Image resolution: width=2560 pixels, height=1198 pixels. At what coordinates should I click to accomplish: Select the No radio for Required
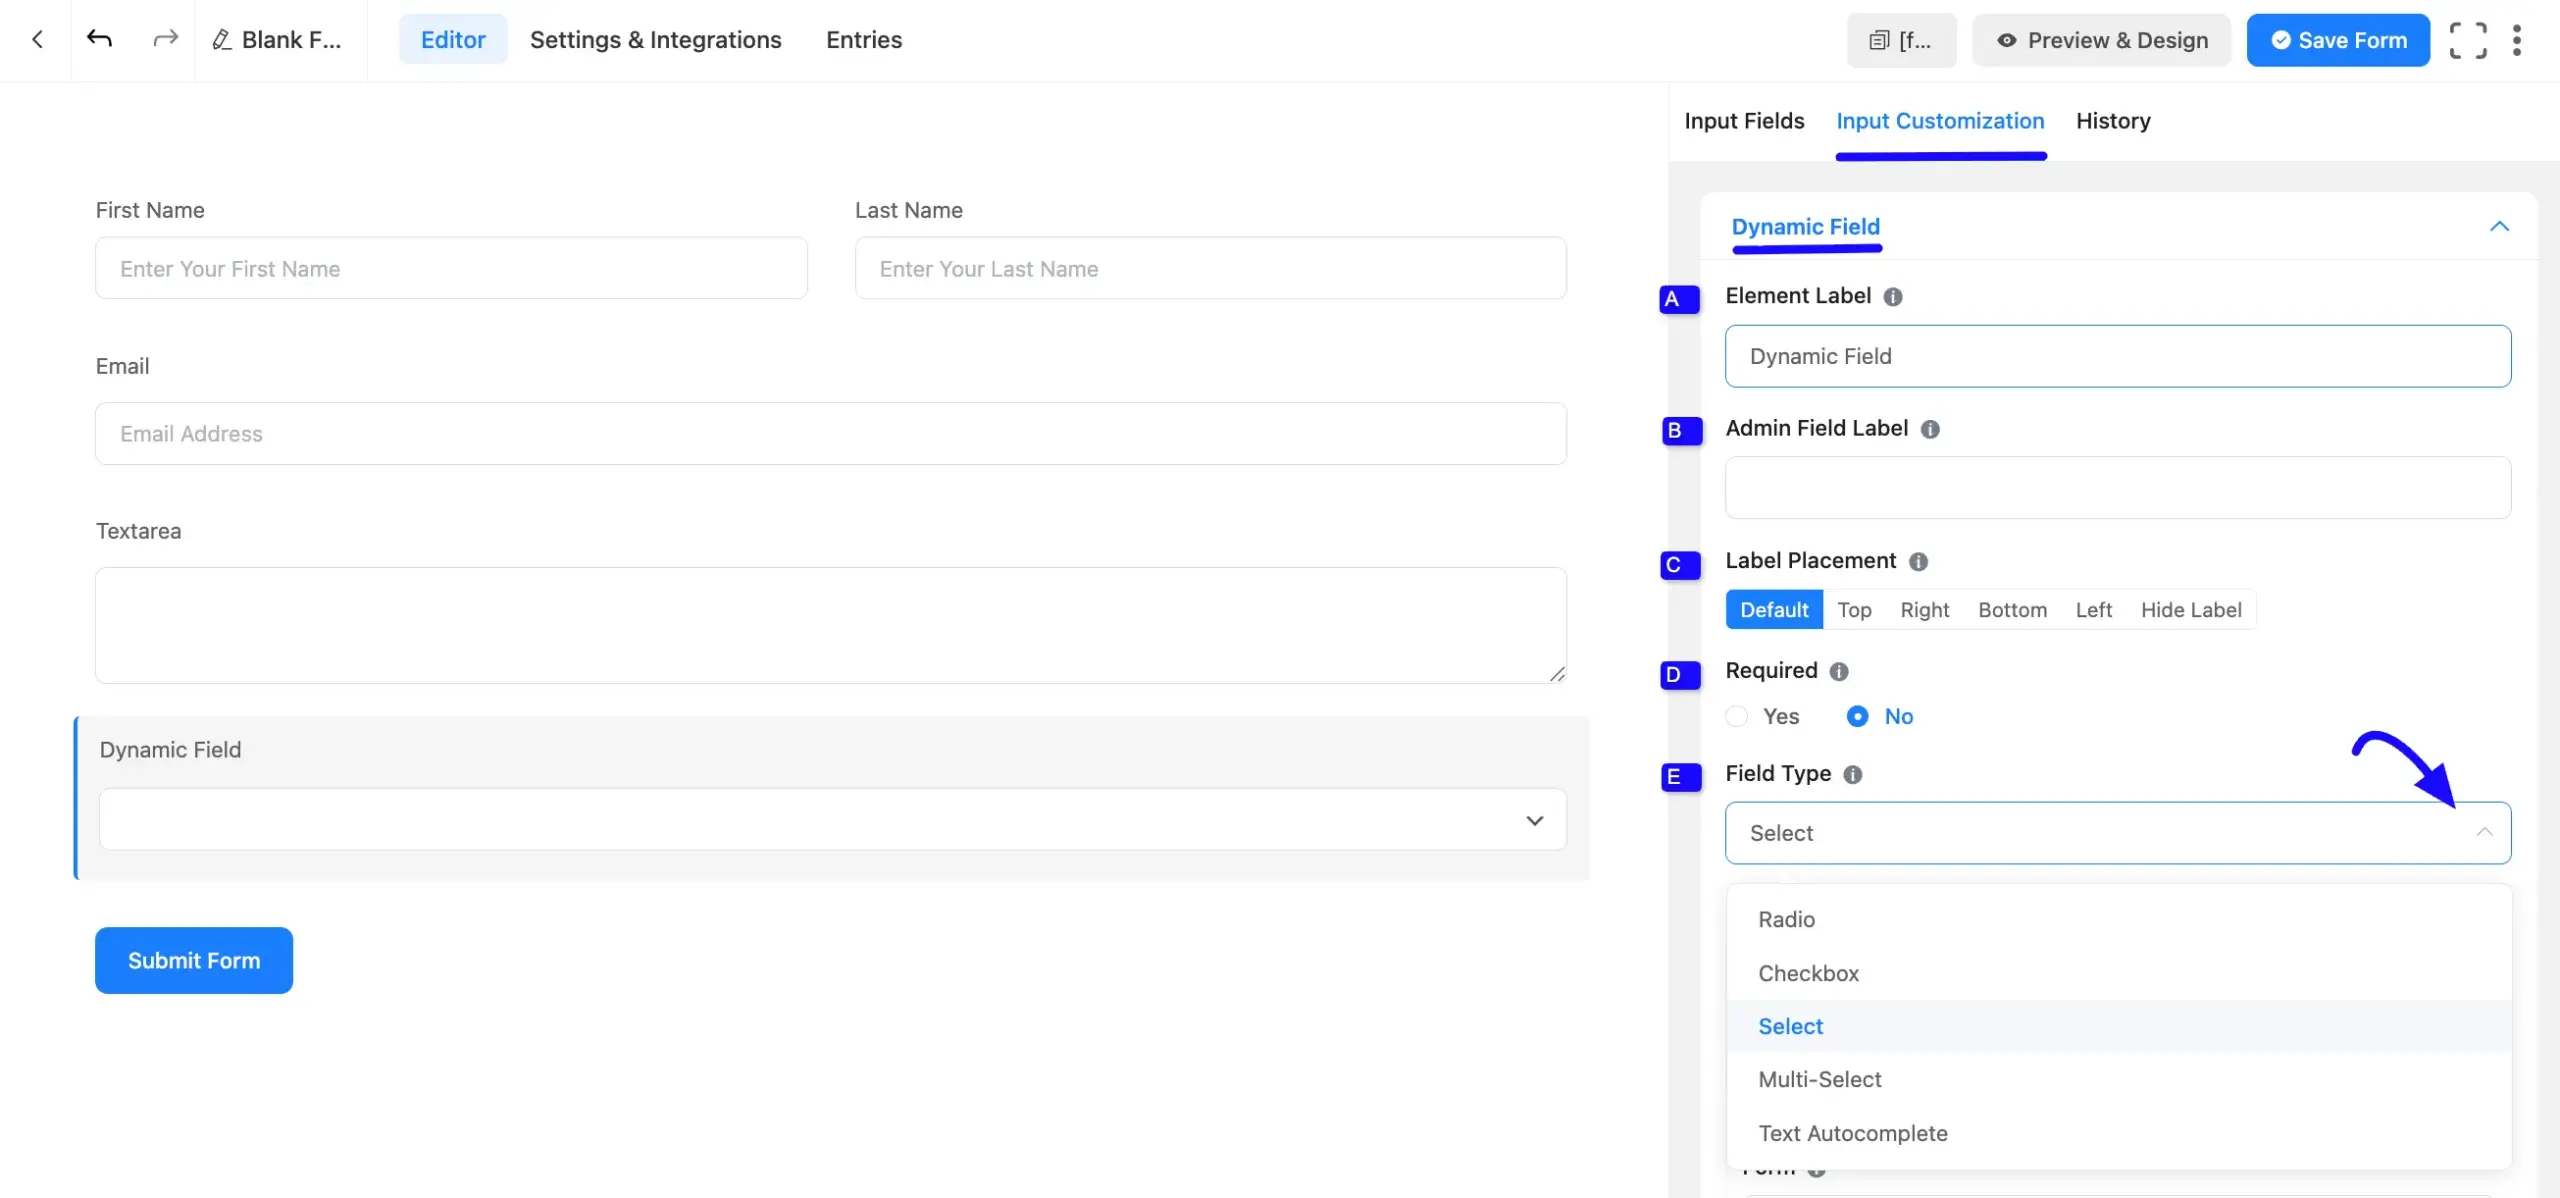(1857, 716)
